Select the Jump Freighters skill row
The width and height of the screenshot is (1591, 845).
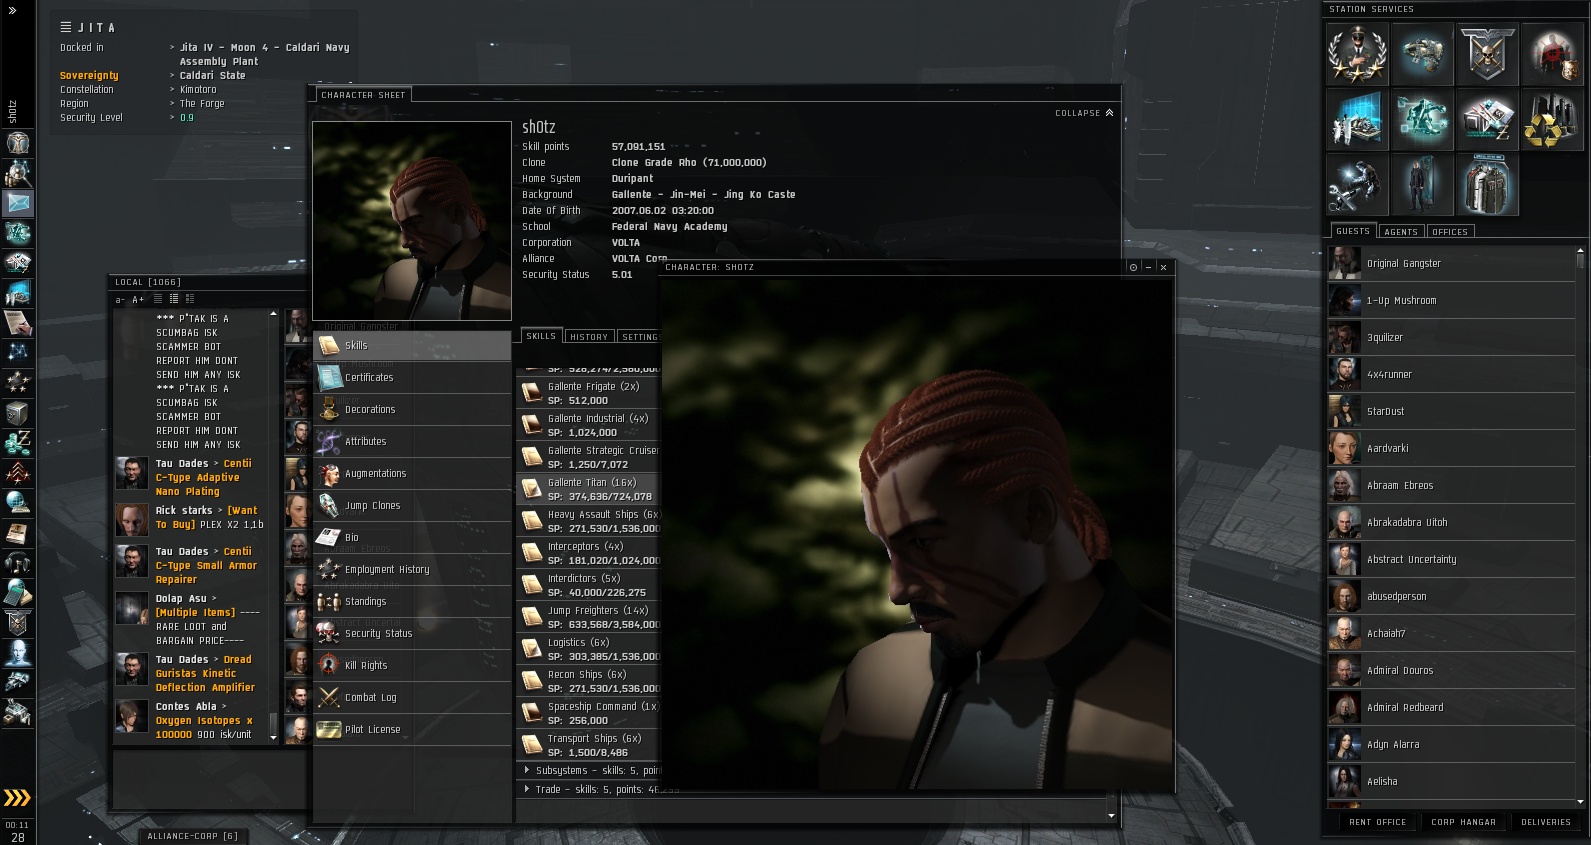589,617
